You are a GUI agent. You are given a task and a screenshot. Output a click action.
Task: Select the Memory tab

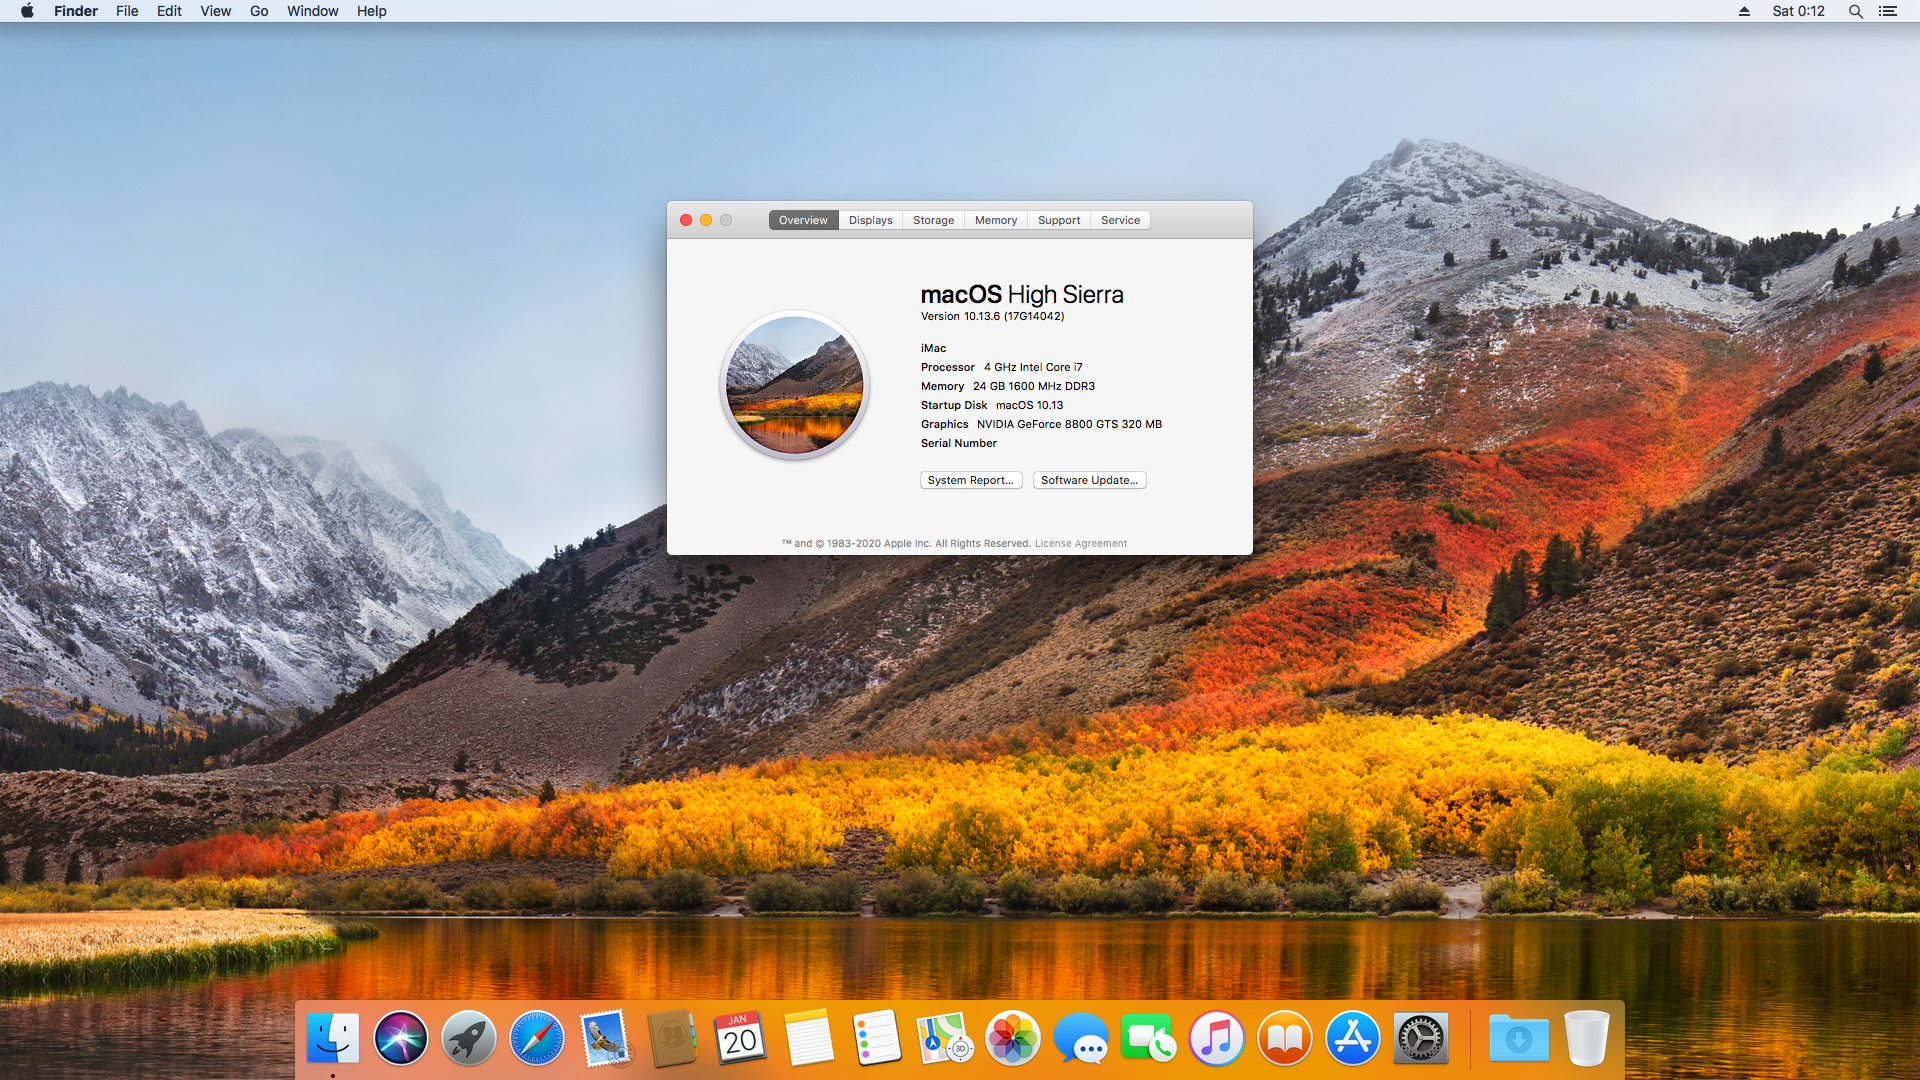[x=995, y=220]
